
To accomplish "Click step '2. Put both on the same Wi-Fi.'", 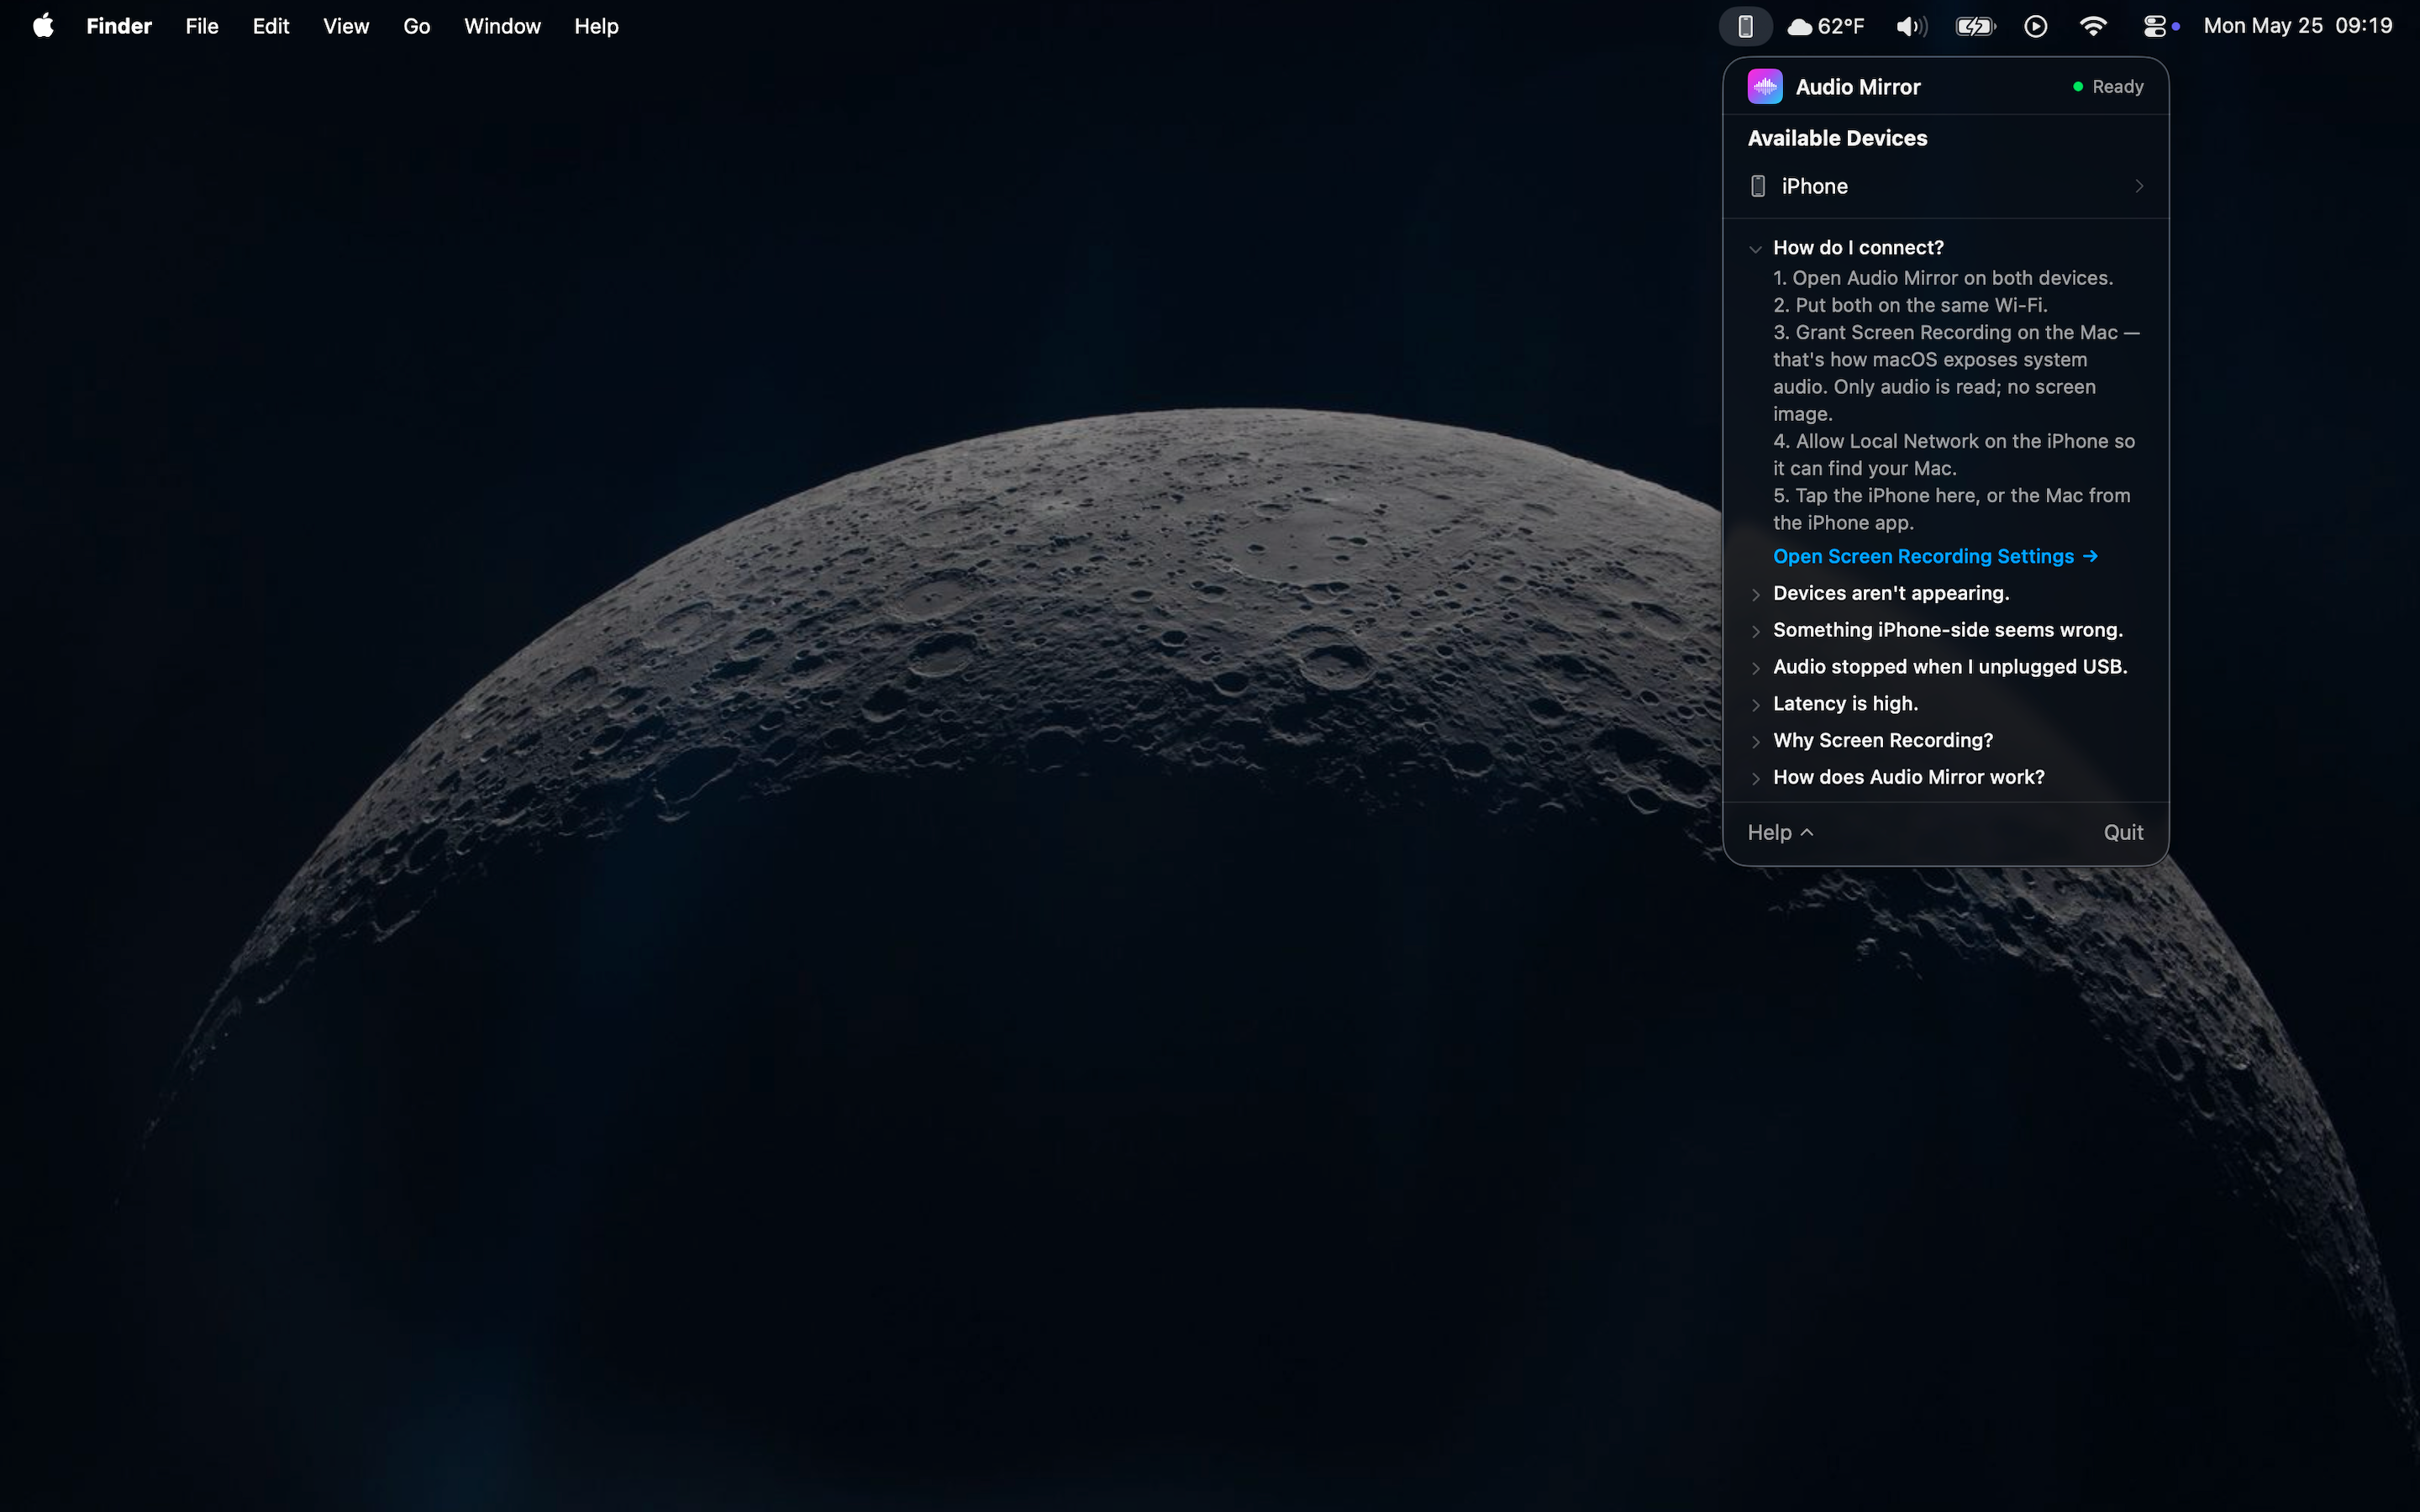I will click(x=1910, y=305).
